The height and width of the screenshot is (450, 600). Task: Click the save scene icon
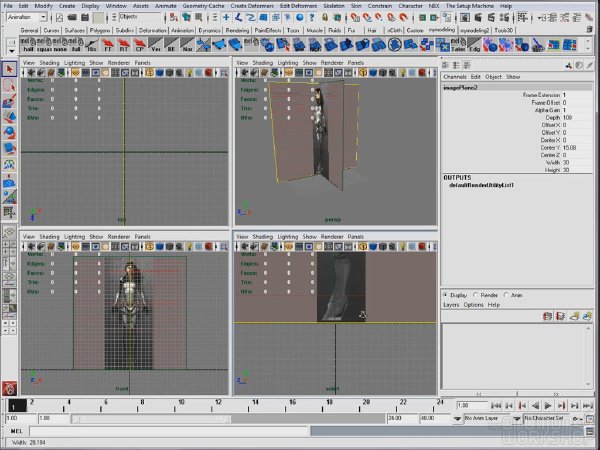pos(85,17)
